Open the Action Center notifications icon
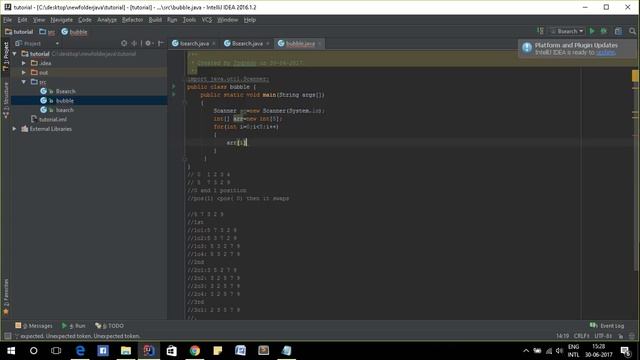This screenshot has width=640, height=360. tap(625, 351)
